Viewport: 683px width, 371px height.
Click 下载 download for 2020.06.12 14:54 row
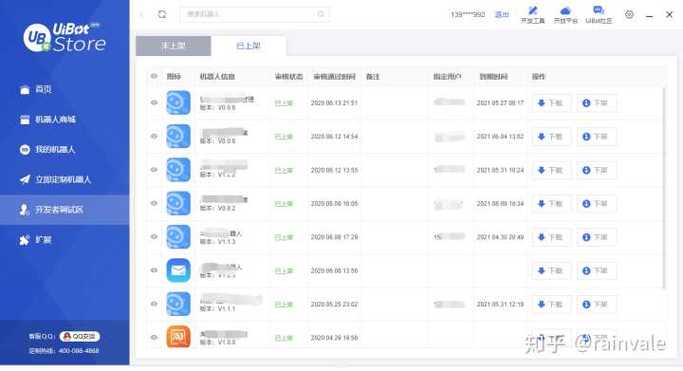coord(551,137)
